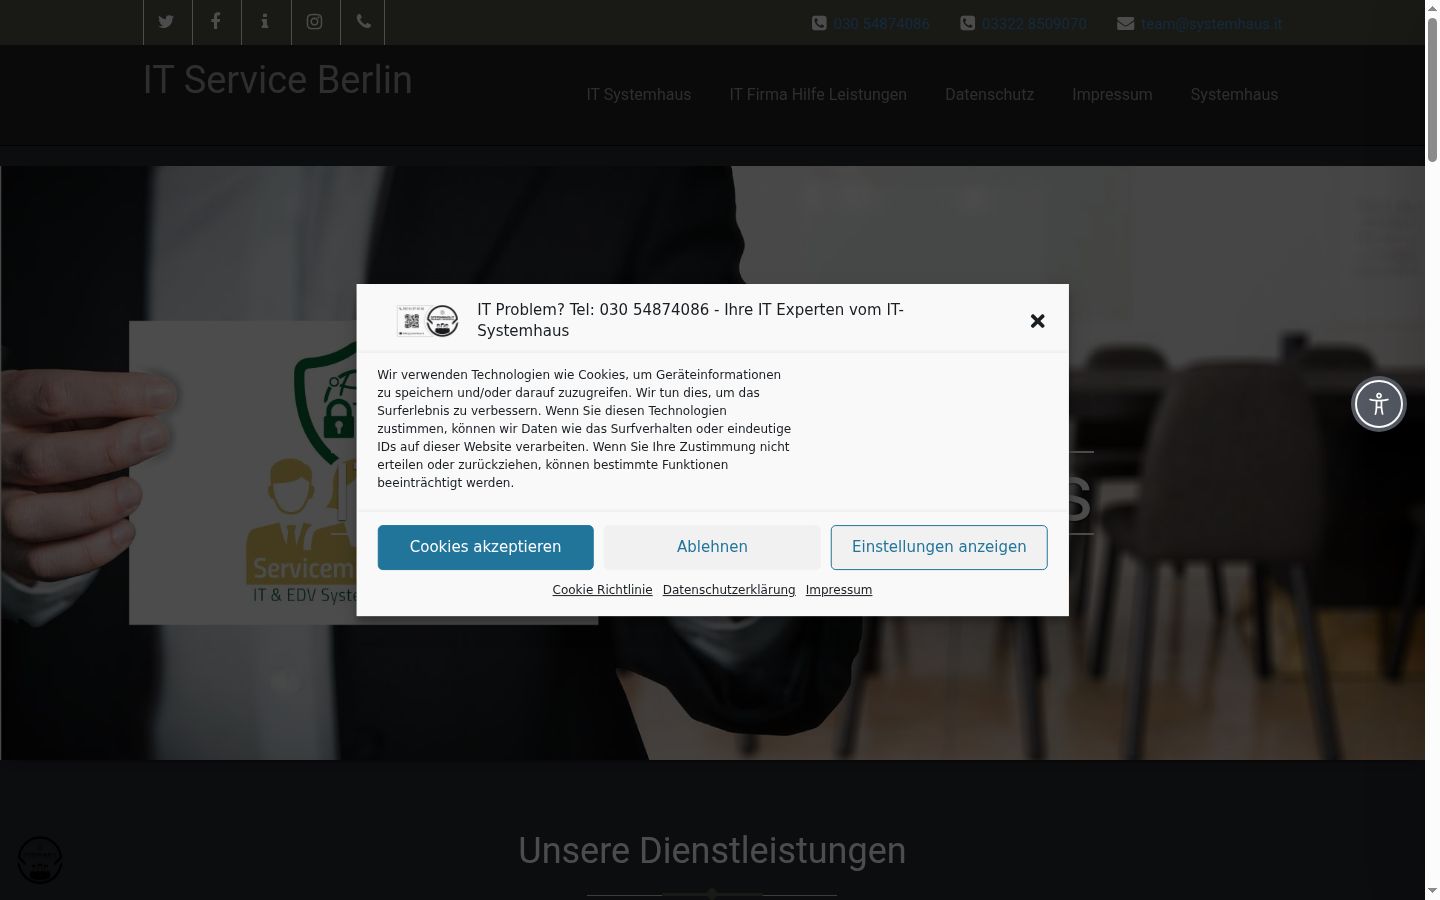
Task: Open the Facebook social link
Action: [x=216, y=22]
